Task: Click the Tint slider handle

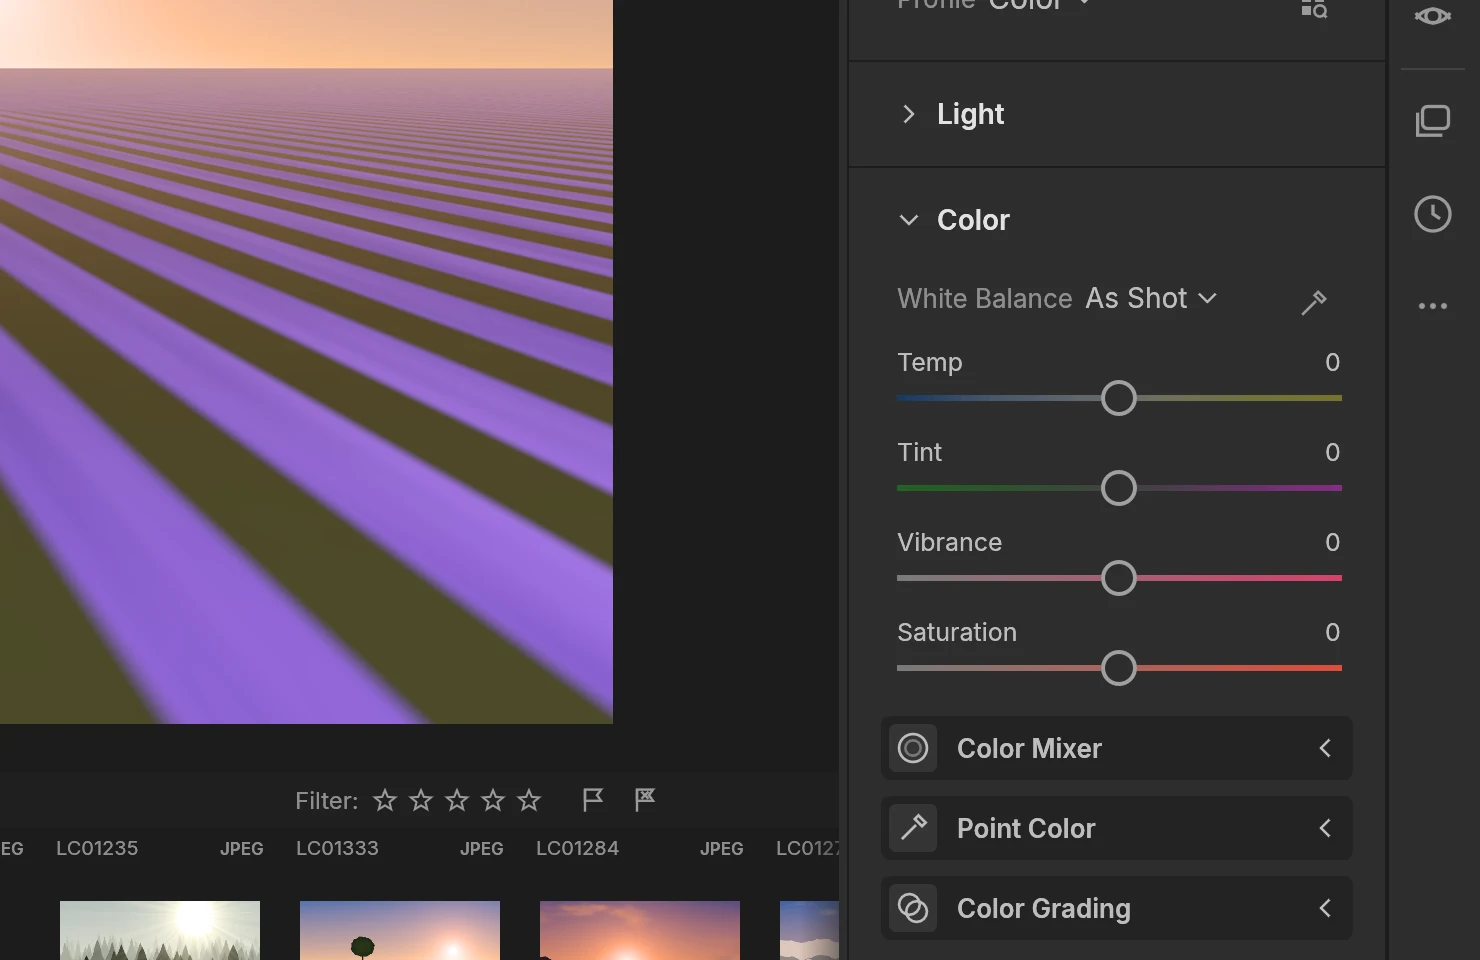Action: [1119, 488]
